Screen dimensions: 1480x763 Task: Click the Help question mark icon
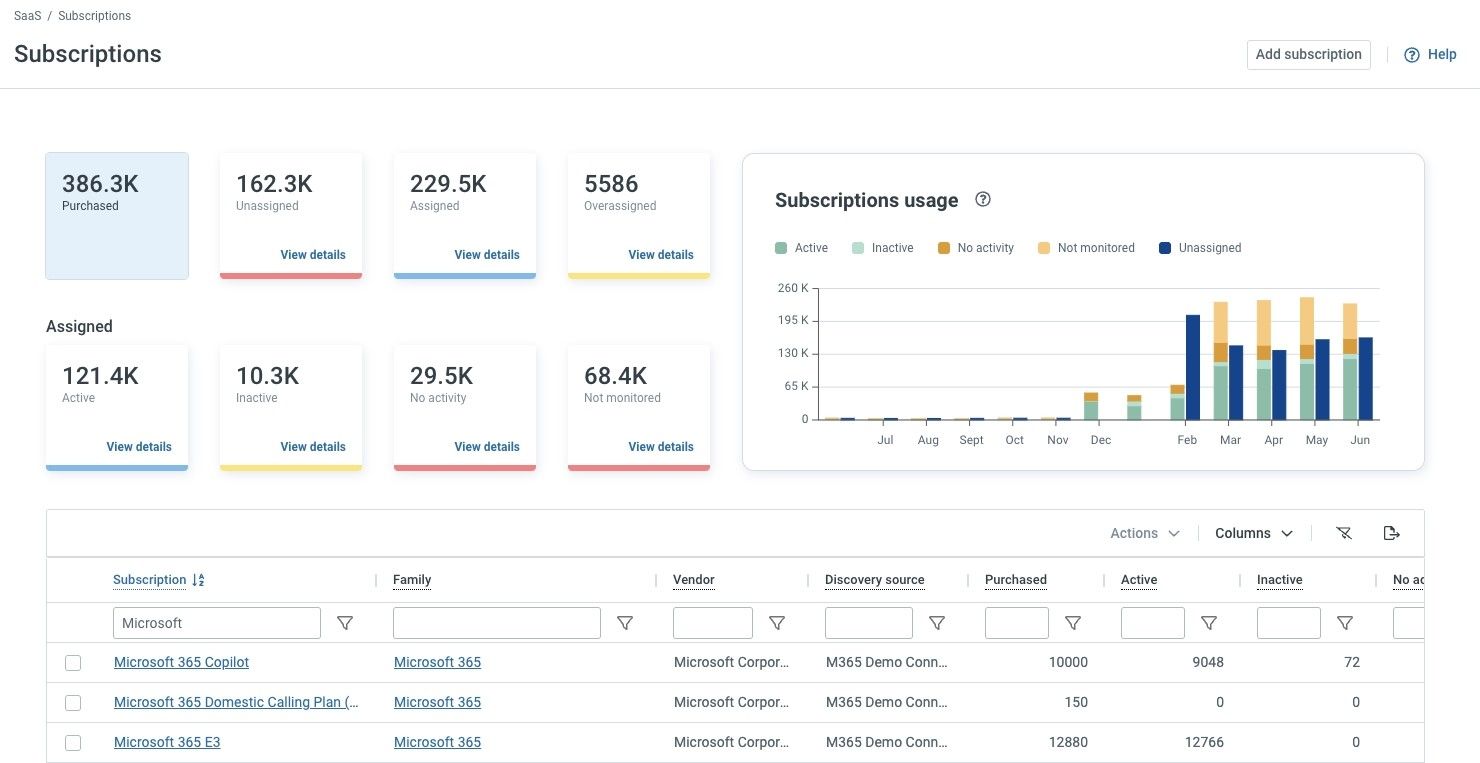(x=1412, y=55)
